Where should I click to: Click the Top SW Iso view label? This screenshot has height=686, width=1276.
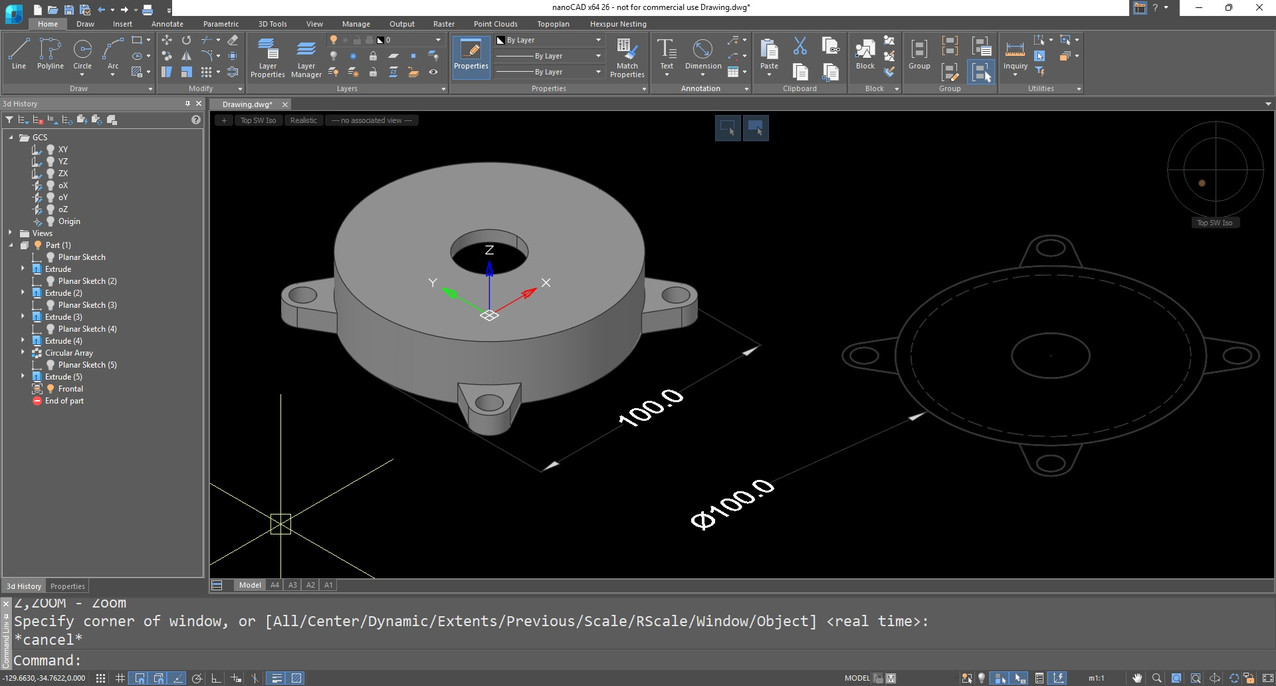(258, 120)
